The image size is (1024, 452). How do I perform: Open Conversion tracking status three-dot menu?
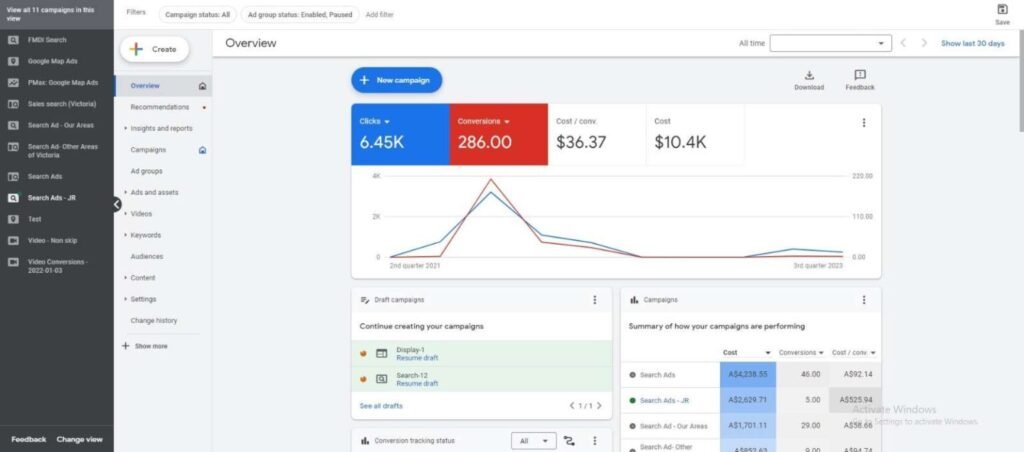point(594,441)
